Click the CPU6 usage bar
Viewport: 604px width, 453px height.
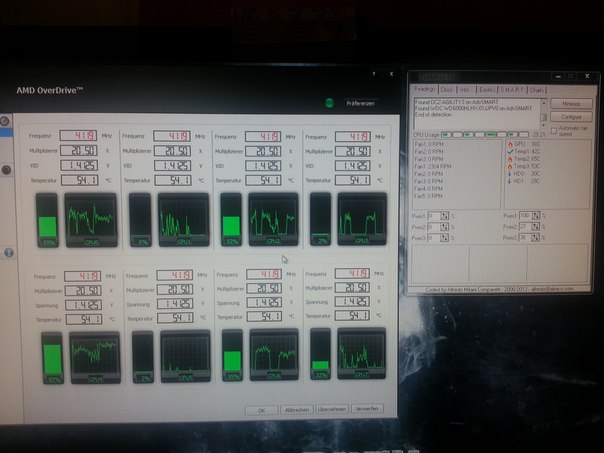pyautogui.click(x=232, y=356)
